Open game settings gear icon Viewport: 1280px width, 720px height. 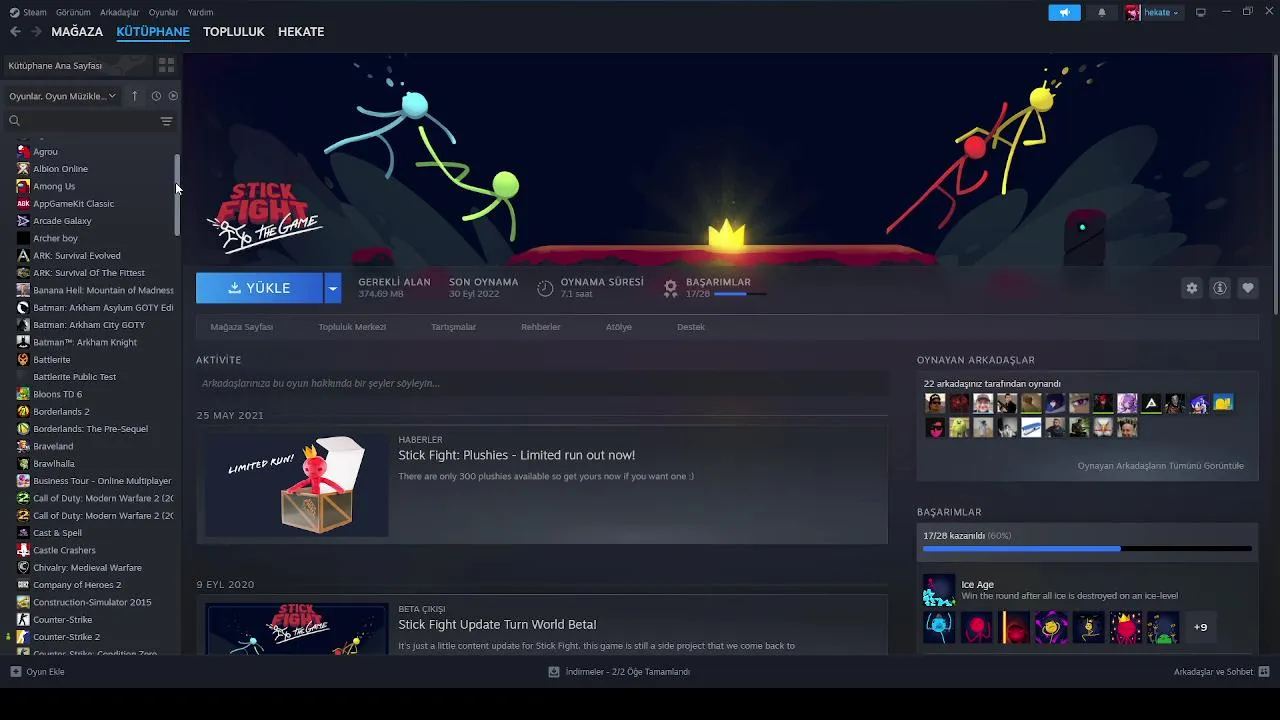tap(1191, 288)
